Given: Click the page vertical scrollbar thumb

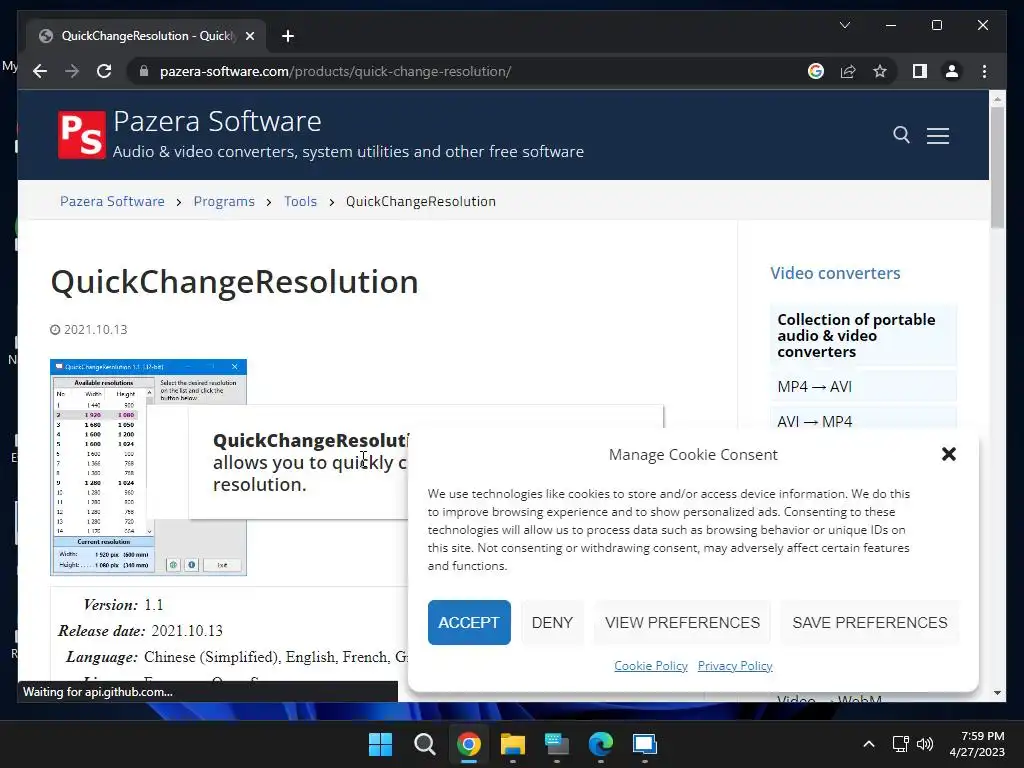Looking at the screenshot, I should click(997, 167).
